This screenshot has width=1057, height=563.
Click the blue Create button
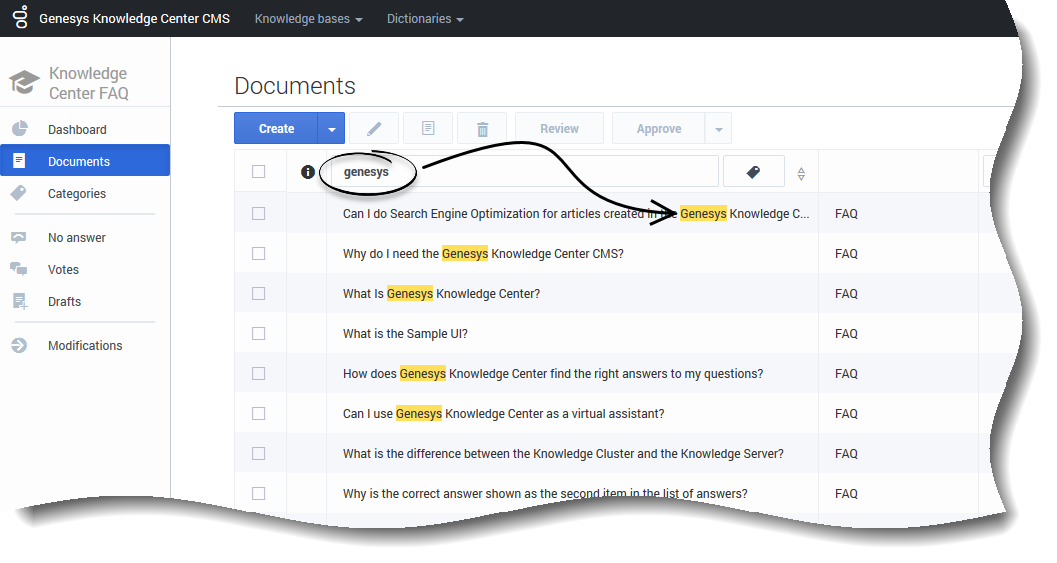[276, 129]
